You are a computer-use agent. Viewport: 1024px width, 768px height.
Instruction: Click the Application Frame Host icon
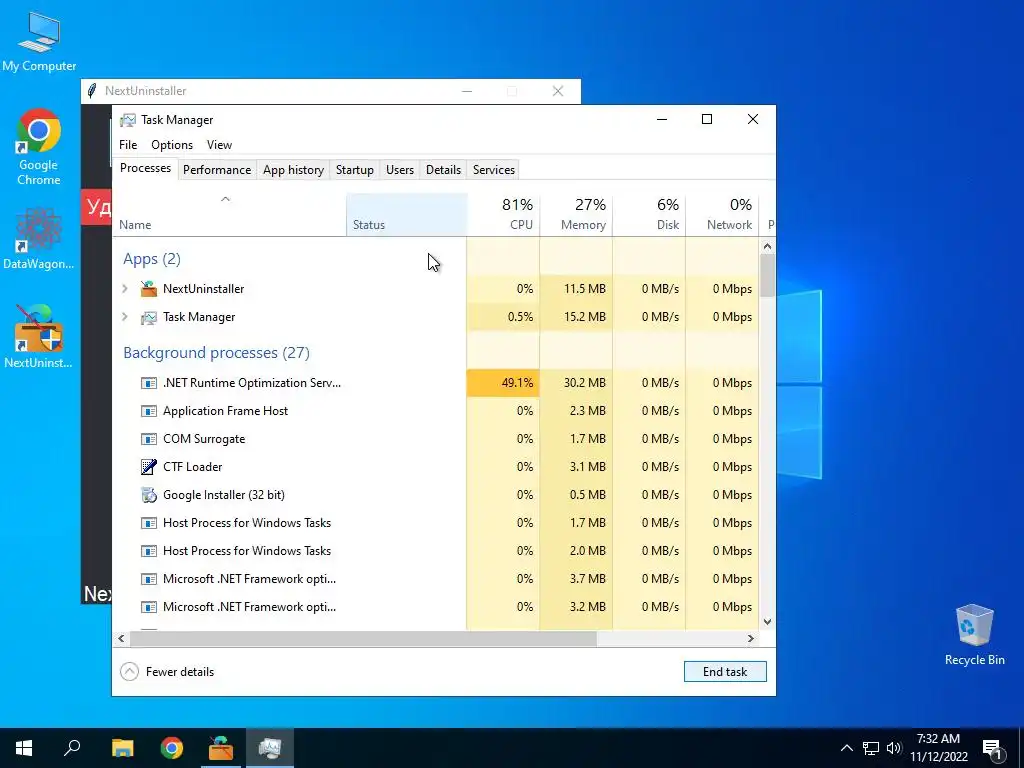pos(149,411)
